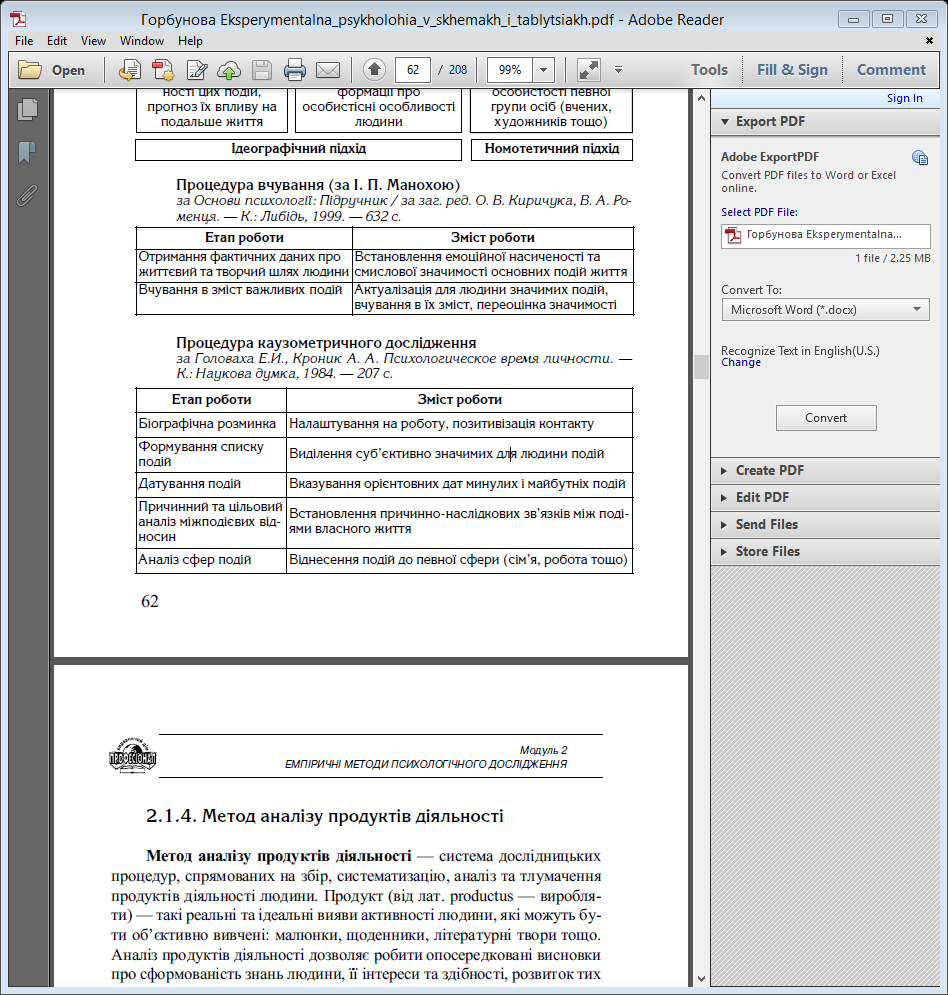Click the read mode expand-arrows icon

point(588,70)
